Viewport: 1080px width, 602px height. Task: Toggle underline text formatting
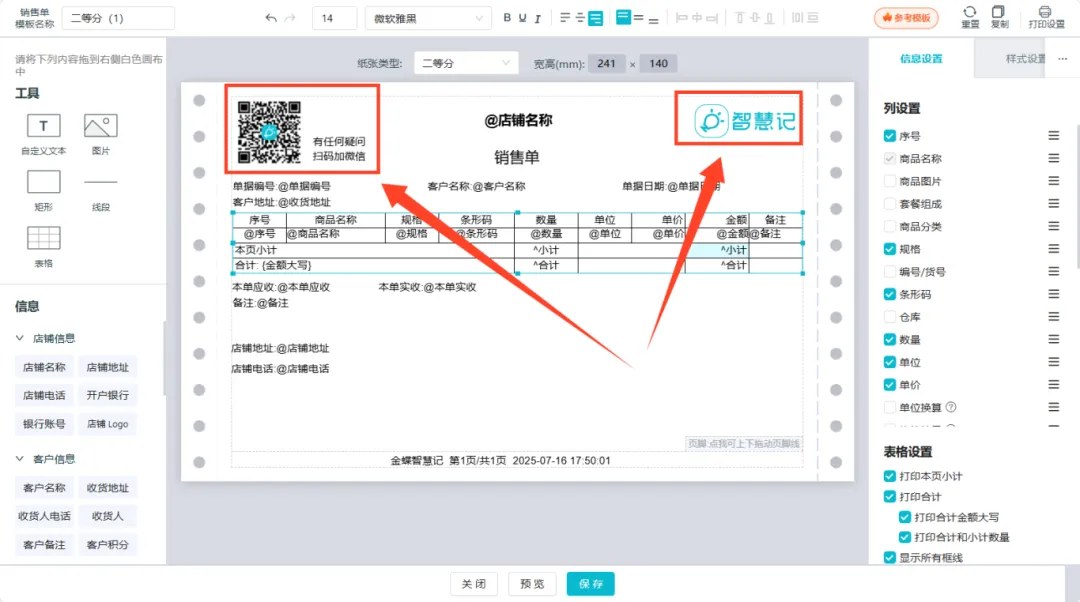[522, 18]
